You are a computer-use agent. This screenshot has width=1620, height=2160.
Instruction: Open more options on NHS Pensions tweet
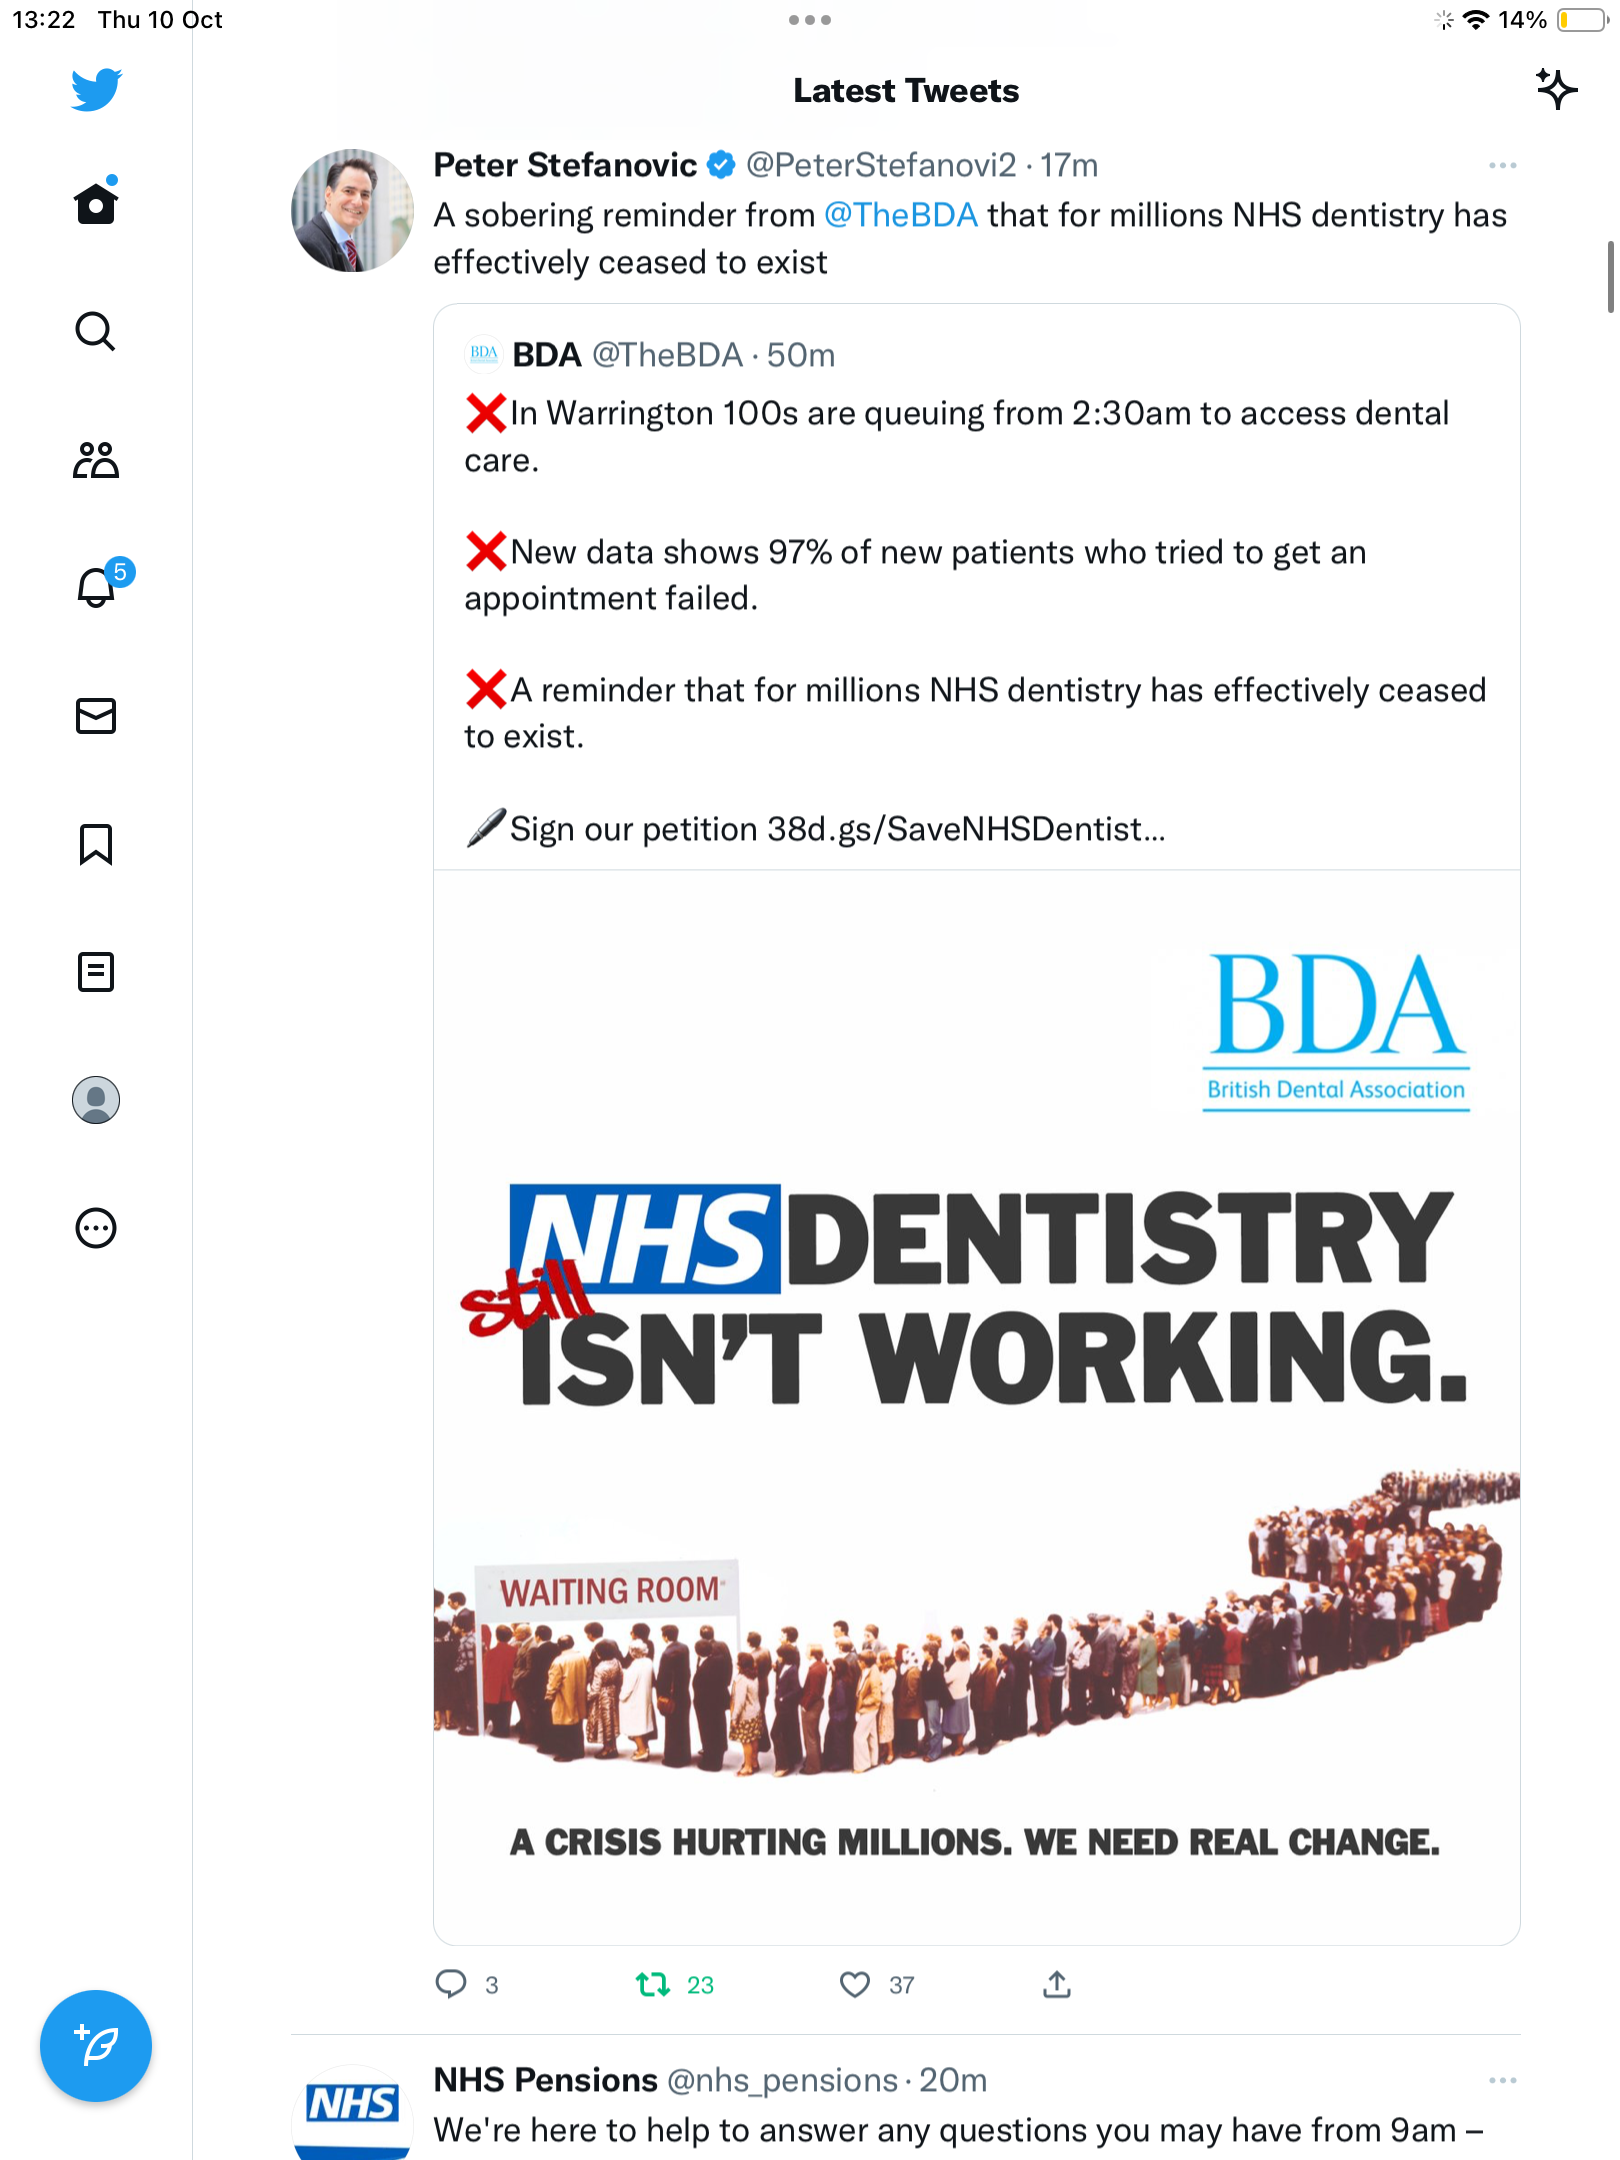1502,2081
